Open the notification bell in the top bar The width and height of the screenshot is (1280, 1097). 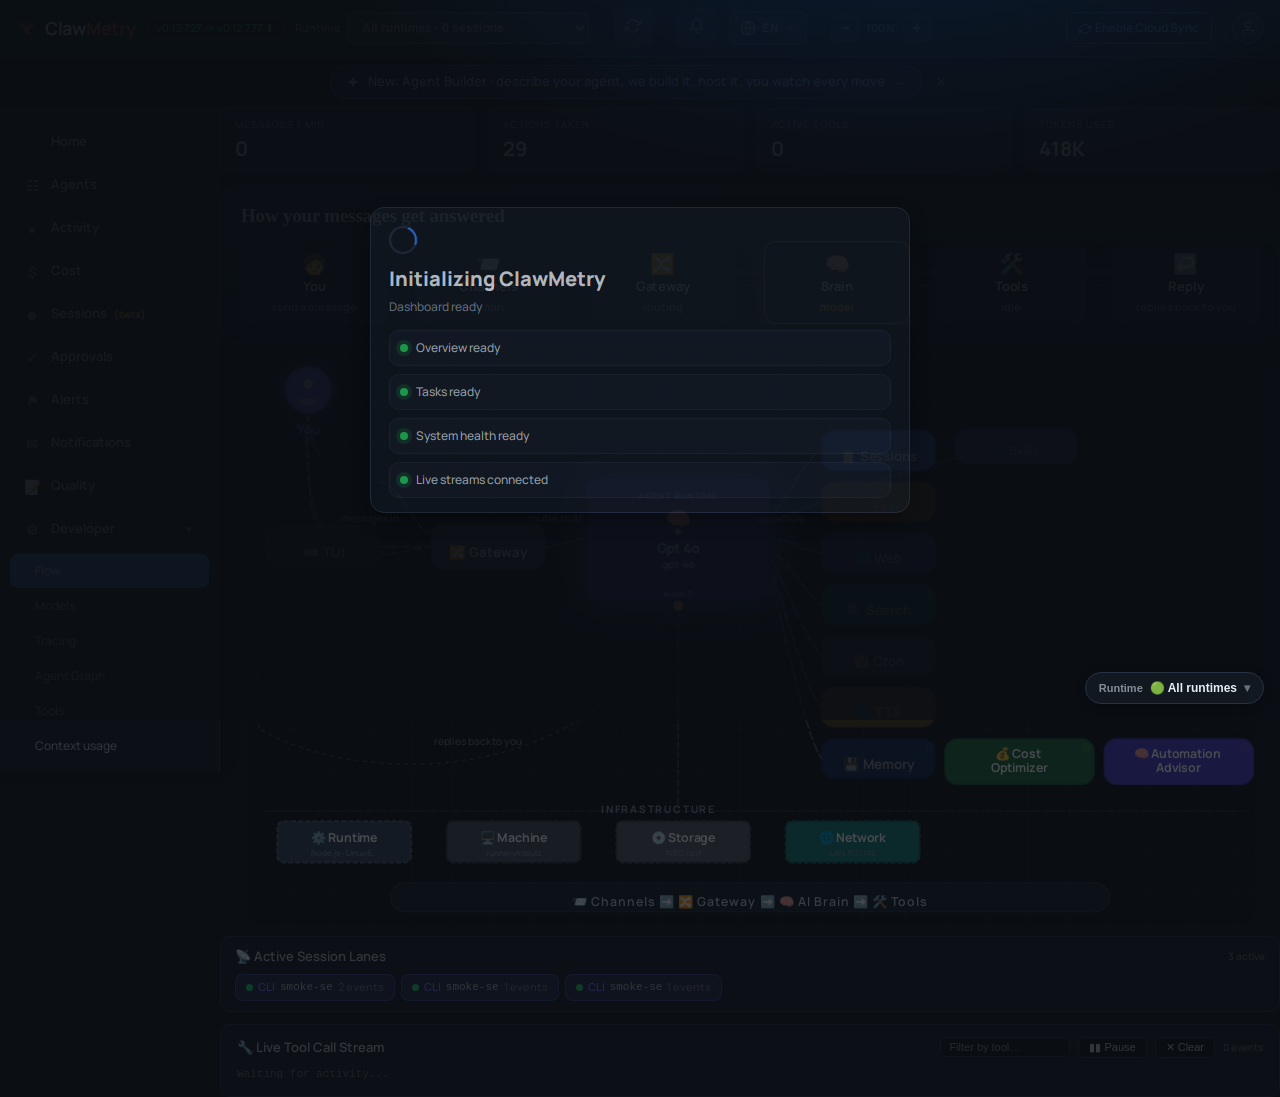click(x=697, y=27)
